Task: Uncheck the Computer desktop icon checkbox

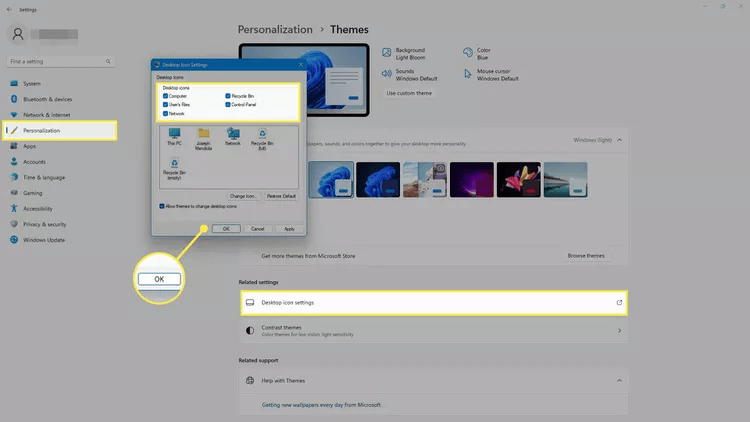Action: point(165,96)
